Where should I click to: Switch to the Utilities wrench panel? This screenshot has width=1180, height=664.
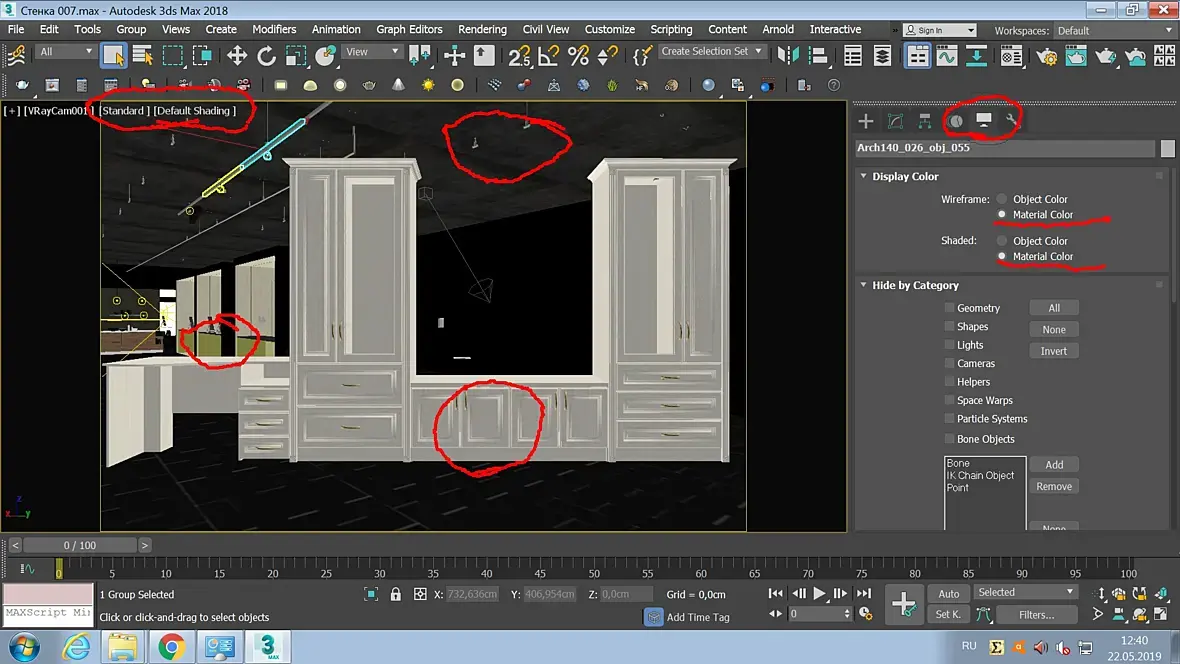pos(1012,121)
